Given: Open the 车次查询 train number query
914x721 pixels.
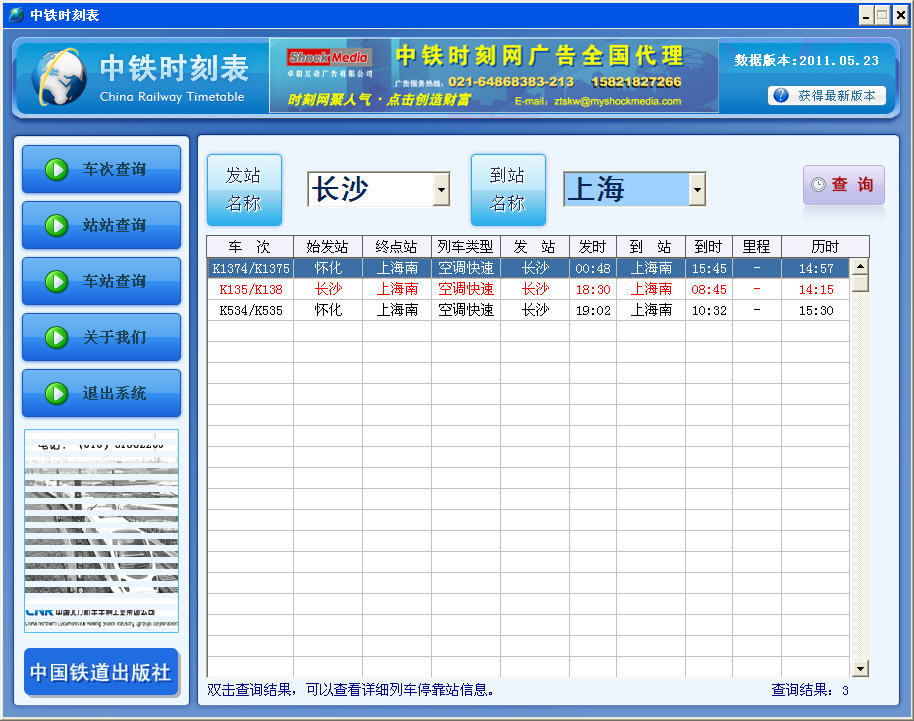Looking at the screenshot, I should (x=101, y=169).
